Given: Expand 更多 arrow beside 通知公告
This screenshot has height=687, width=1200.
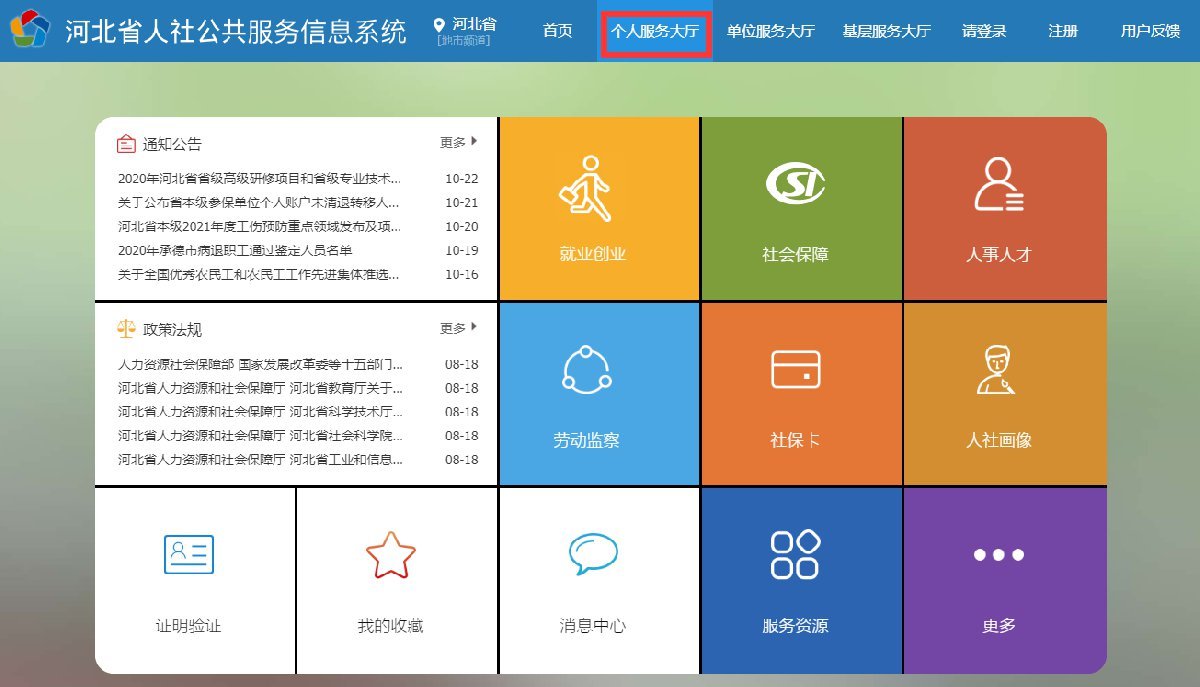Looking at the screenshot, I should (x=459, y=143).
